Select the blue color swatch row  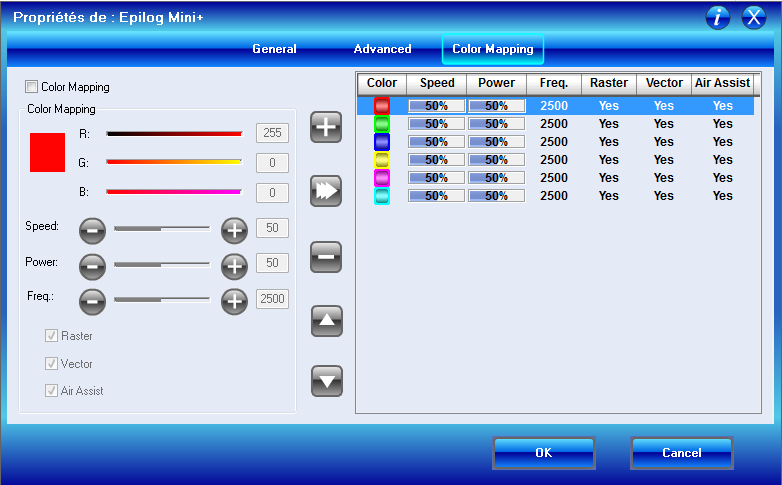pyautogui.click(x=555, y=142)
